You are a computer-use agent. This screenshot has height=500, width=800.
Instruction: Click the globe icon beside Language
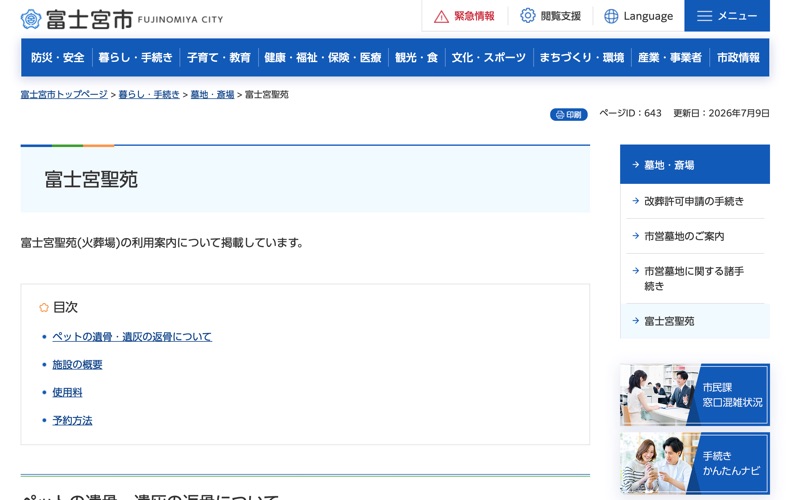(611, 16)
